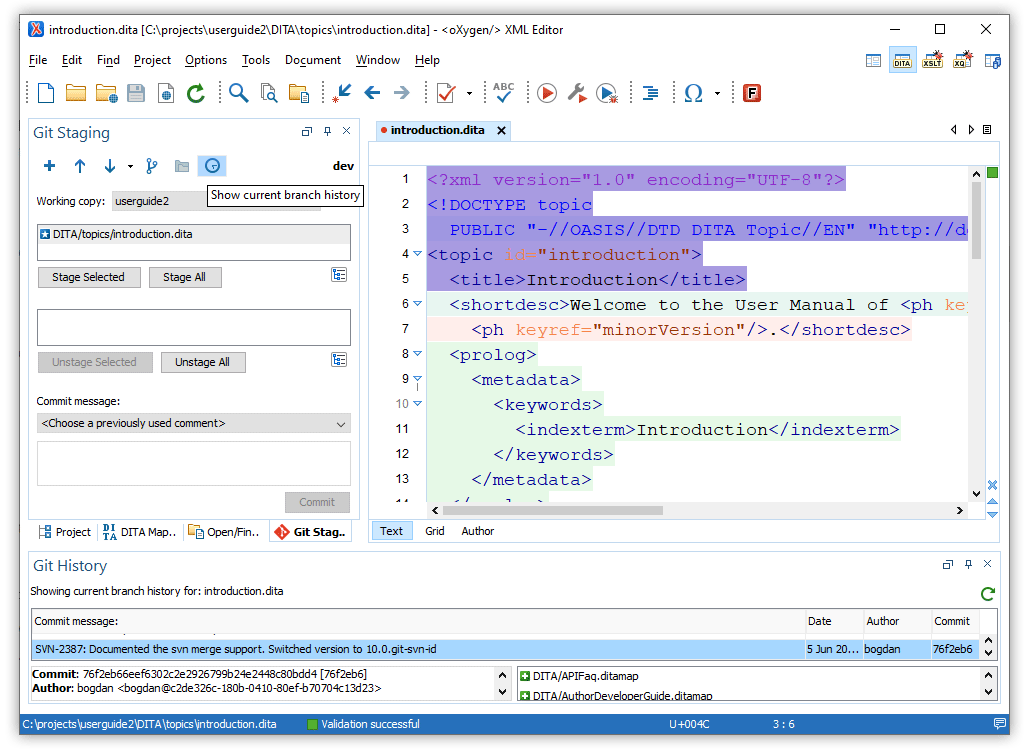This screenshot has height=750, width=1030.
Task: Open Choose a previously used comment dropdown
Action: point(194,423)
